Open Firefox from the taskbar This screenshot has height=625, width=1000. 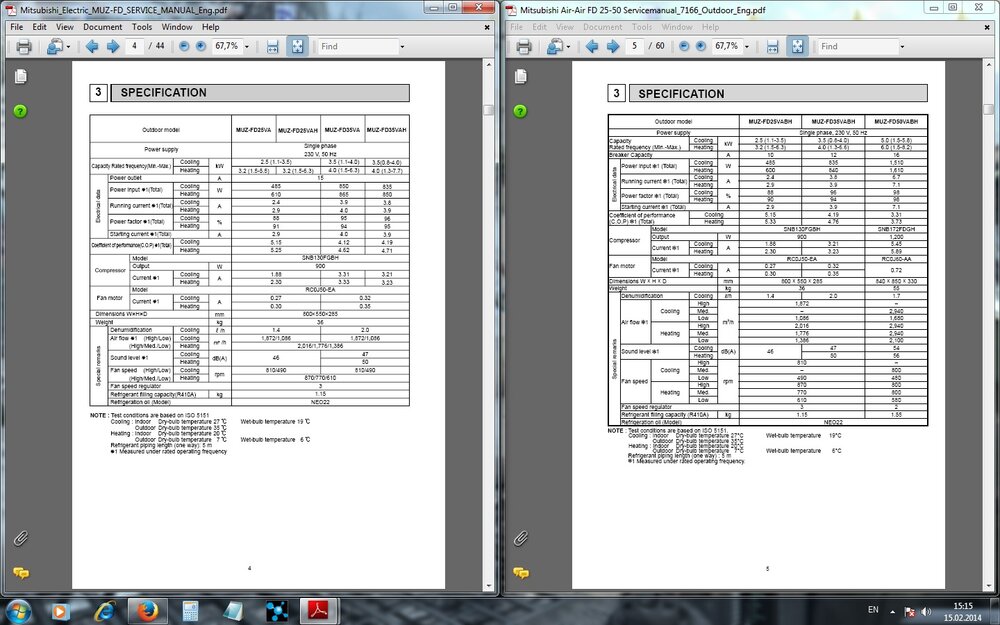pyautogui.click(x=147, y=612)
